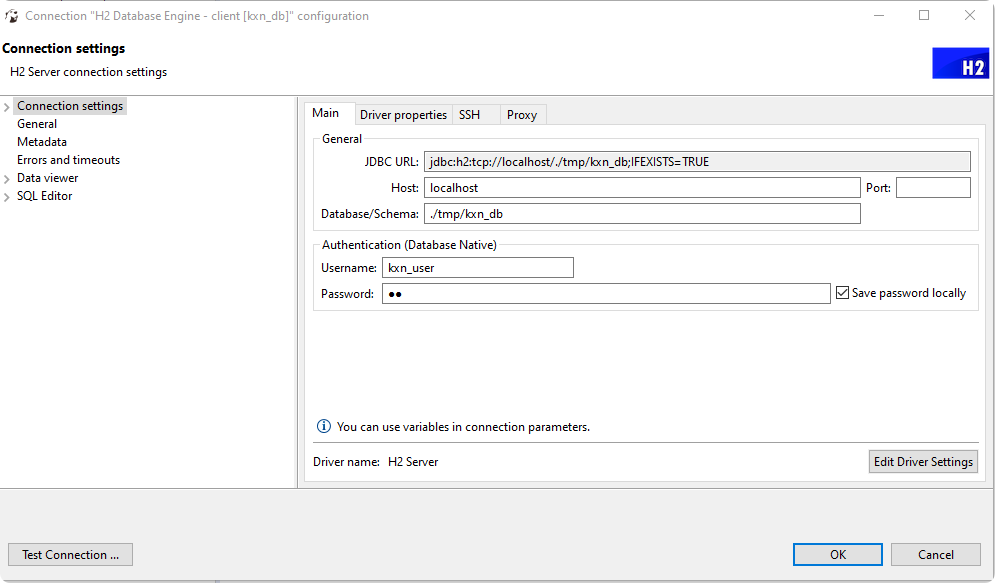Select SQL Editor tree item

pos(44,196)
